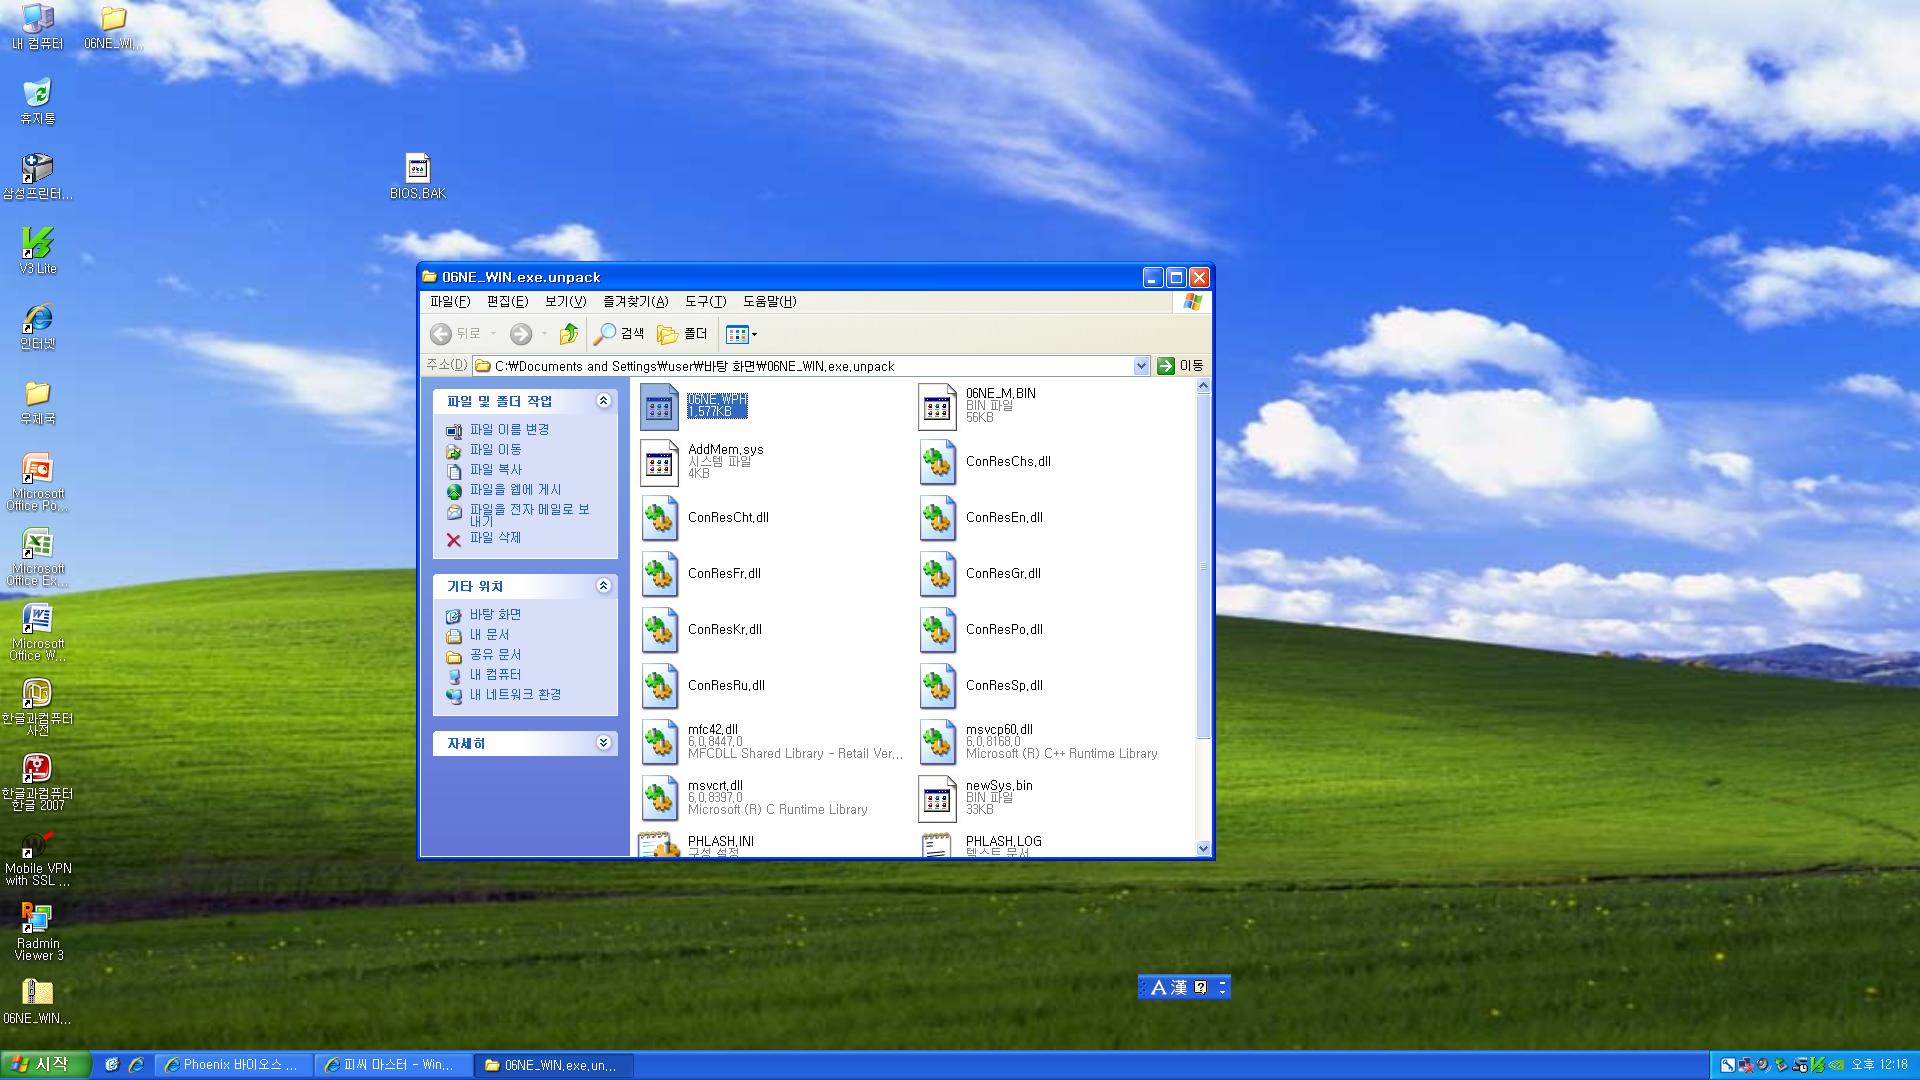The height and width of the screenshot is (1080, 1920).
Task: Select the mfc42.dll file icon
Action: [659, 742]
